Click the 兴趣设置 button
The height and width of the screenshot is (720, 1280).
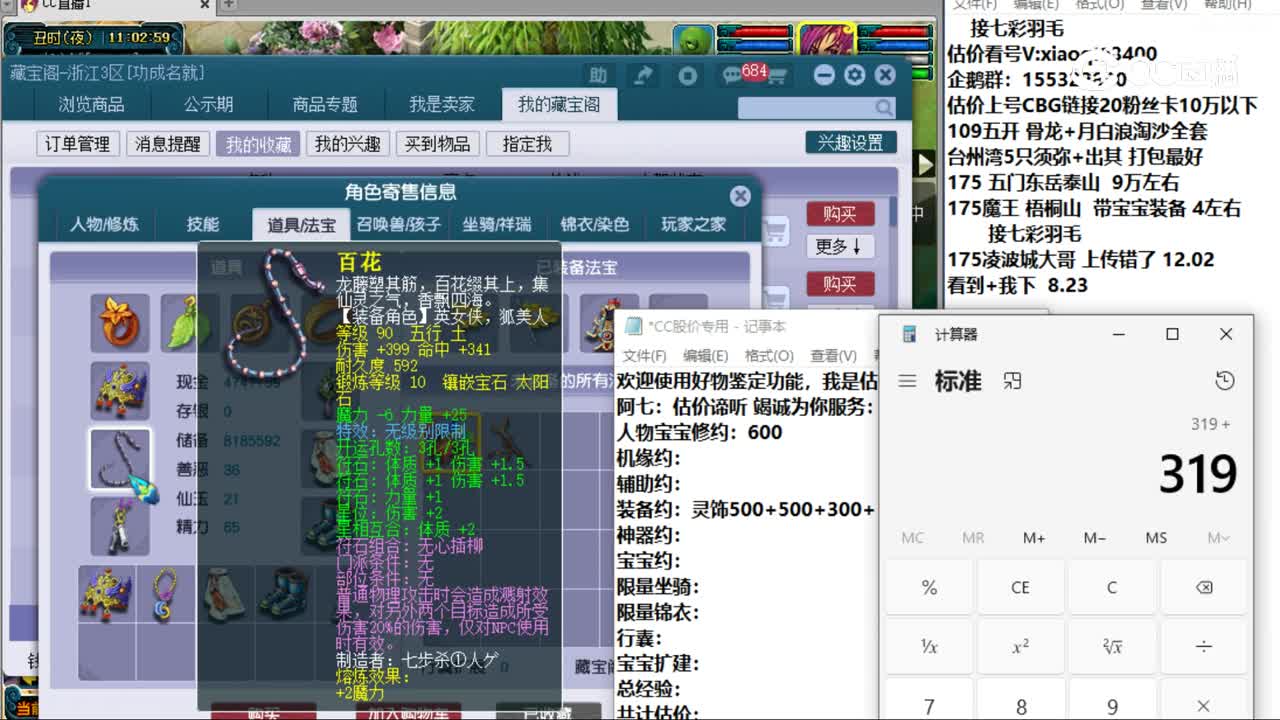pyautogui.click(x=852, y=143)
